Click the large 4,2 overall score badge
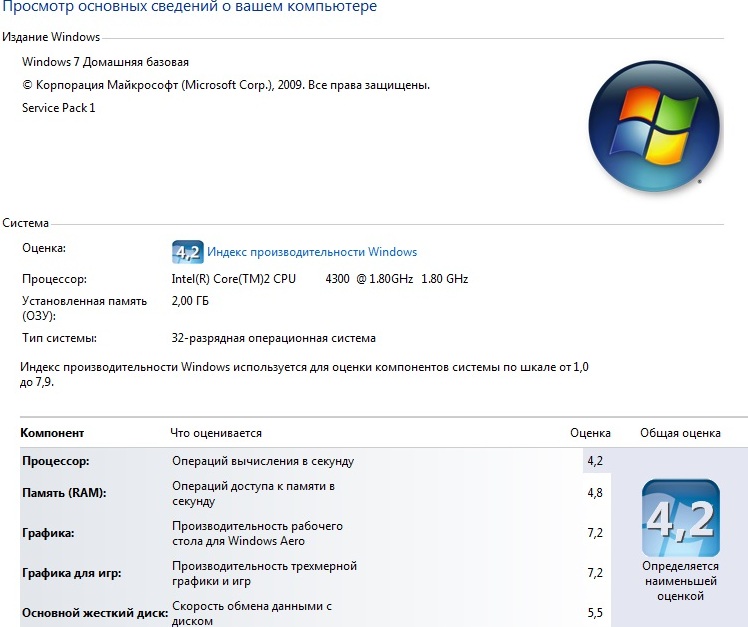Image resolution: width=748 pixels, height=627 pixels. pyautogui.click(x=680, y=518)
